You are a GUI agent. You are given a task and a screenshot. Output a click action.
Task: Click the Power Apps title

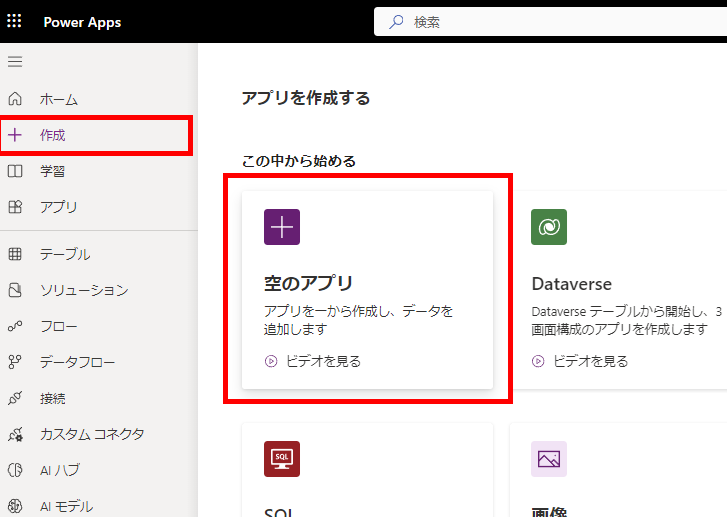82,22
